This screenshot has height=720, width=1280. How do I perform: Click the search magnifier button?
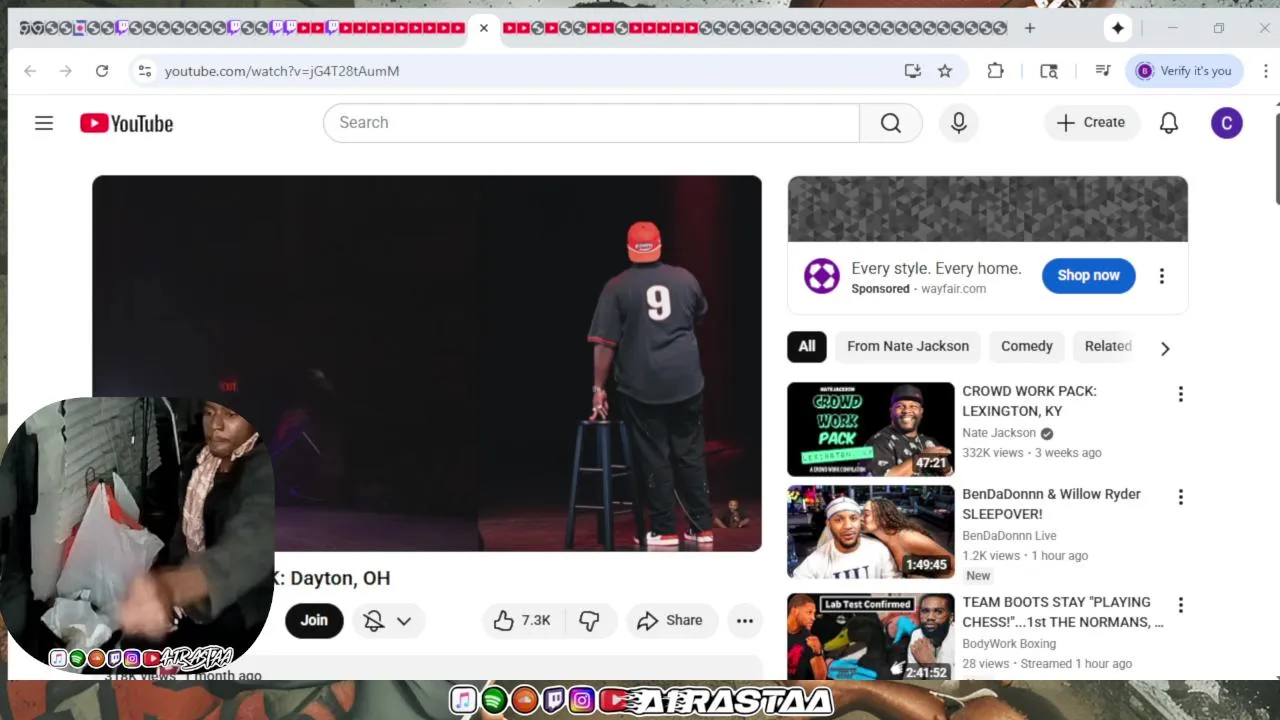click(x=890, y=122)
